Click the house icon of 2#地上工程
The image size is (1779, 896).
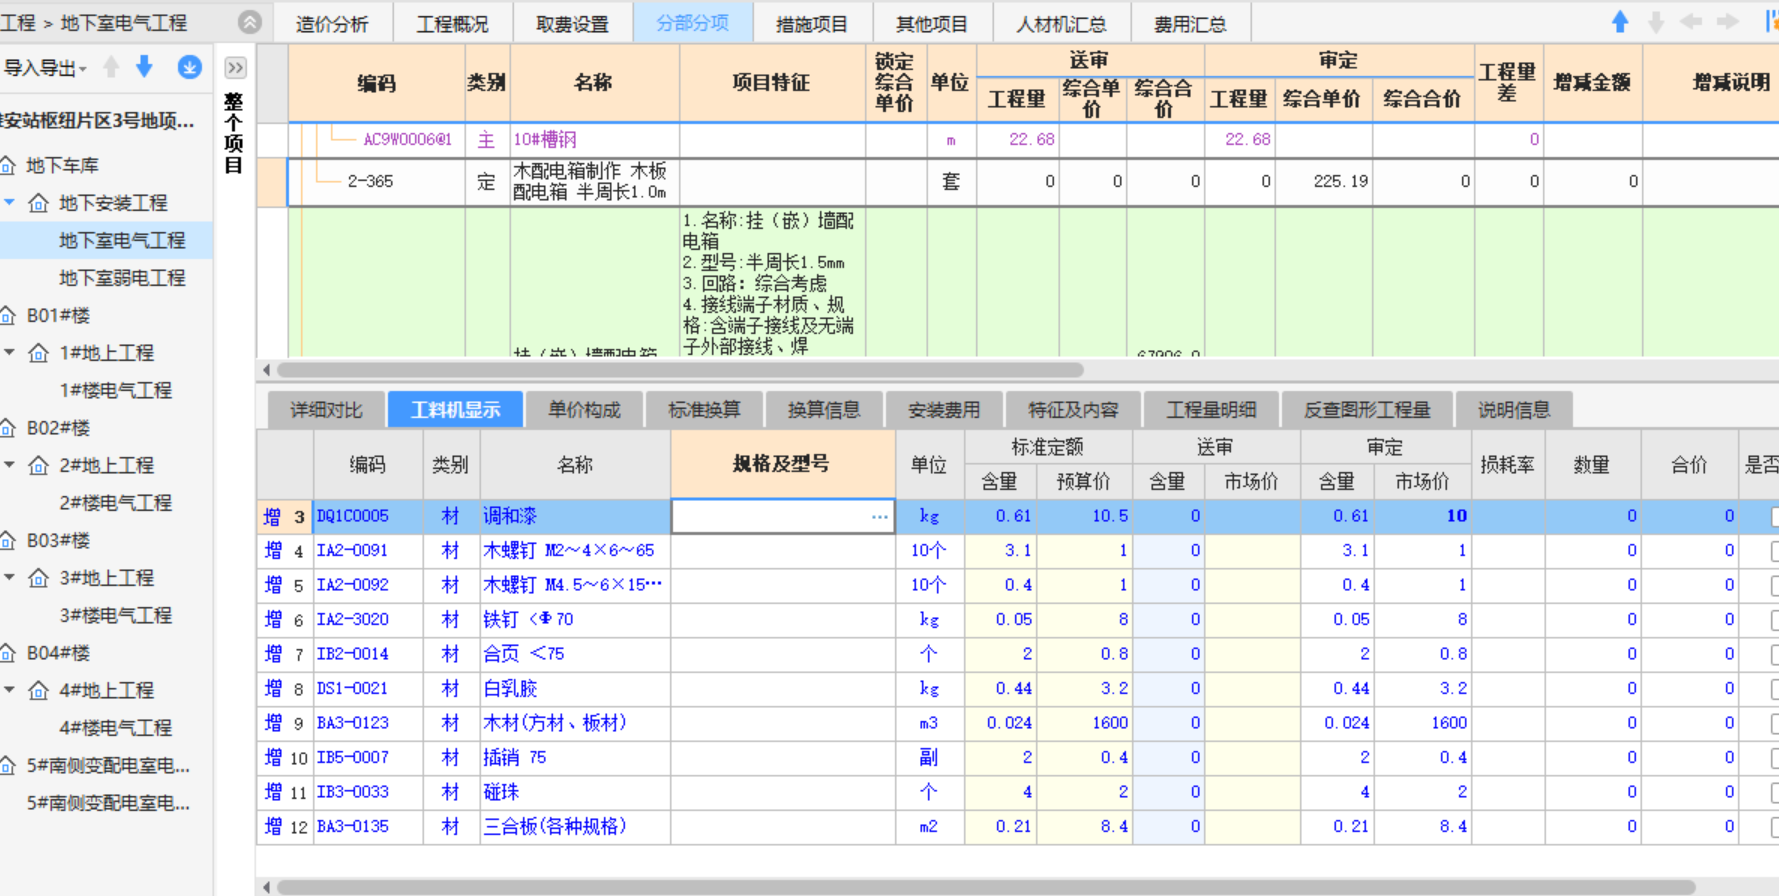[x=38, y=465]
